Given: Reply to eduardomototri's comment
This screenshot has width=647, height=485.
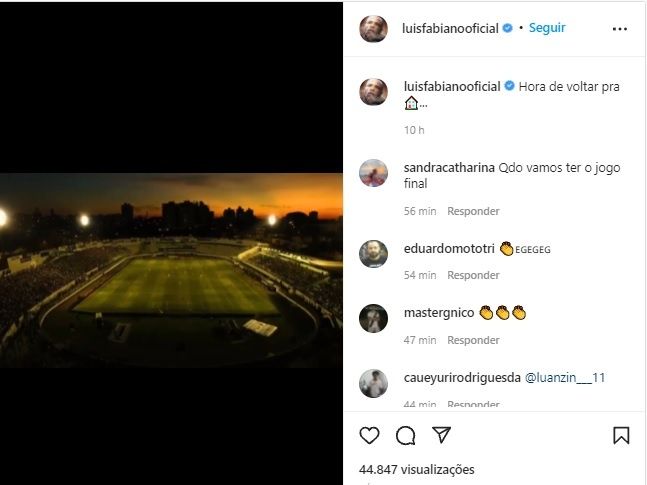Looking at the screenshot, I should [473, 275].
